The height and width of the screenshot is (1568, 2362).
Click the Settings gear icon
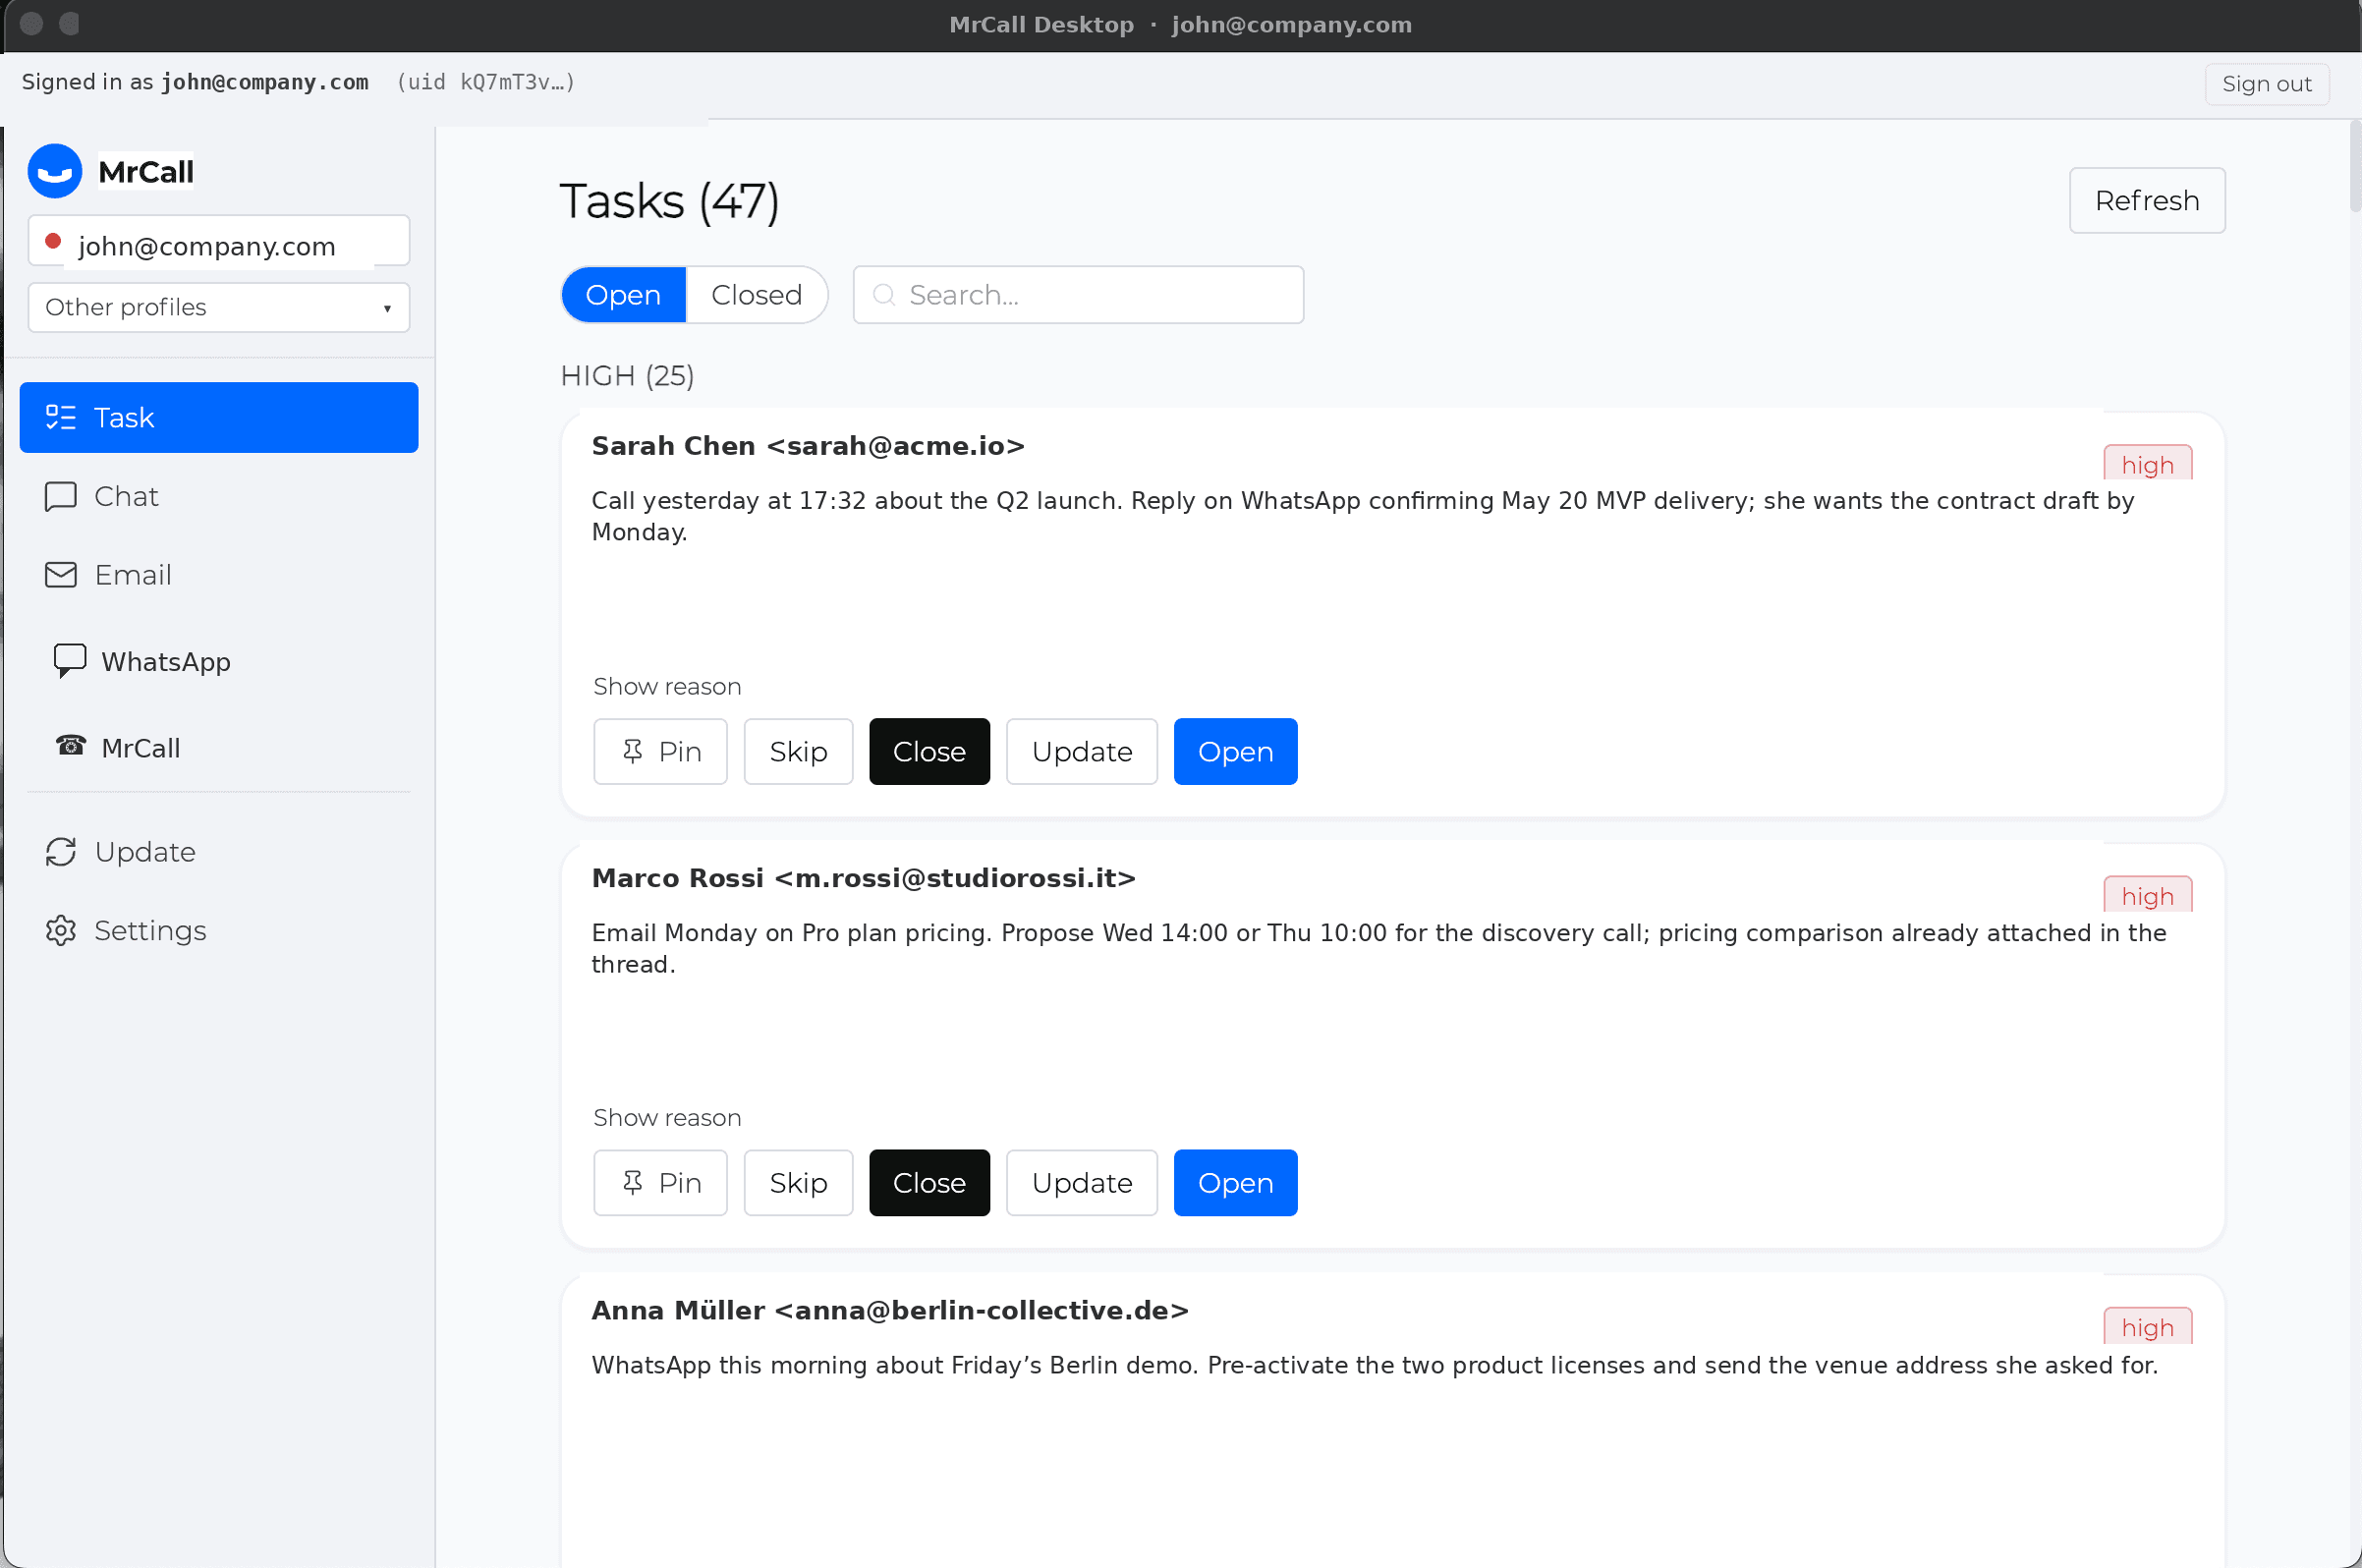[x=61, y=931]
